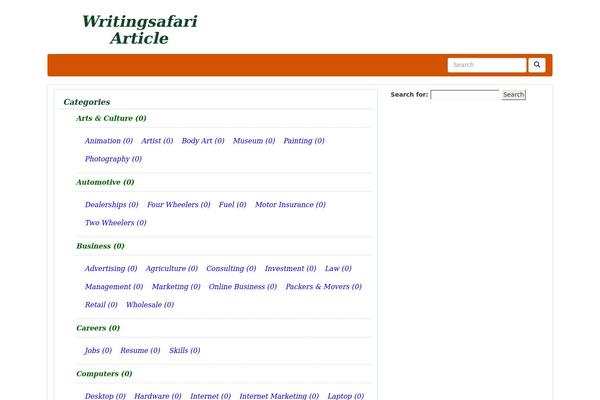Click the Categories heading text

click(87, 102)
